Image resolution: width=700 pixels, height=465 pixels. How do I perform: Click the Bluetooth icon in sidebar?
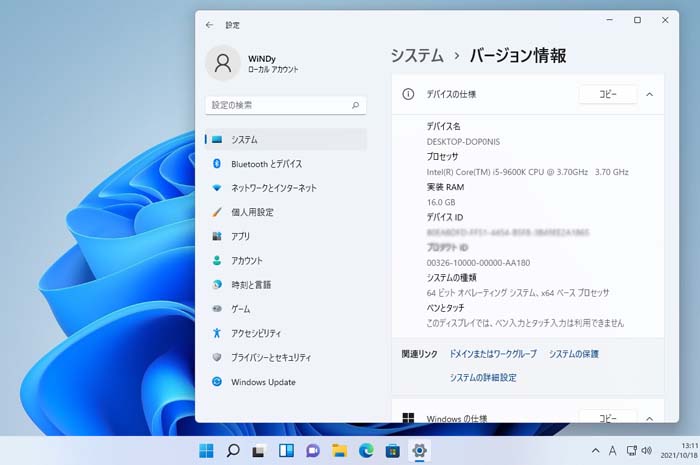tap(217, 164)
